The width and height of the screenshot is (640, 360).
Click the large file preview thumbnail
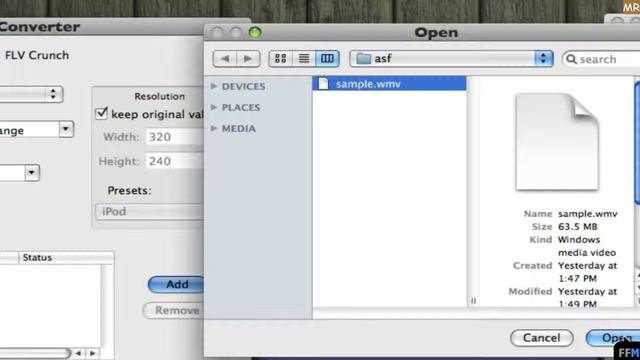pos(557,142)
